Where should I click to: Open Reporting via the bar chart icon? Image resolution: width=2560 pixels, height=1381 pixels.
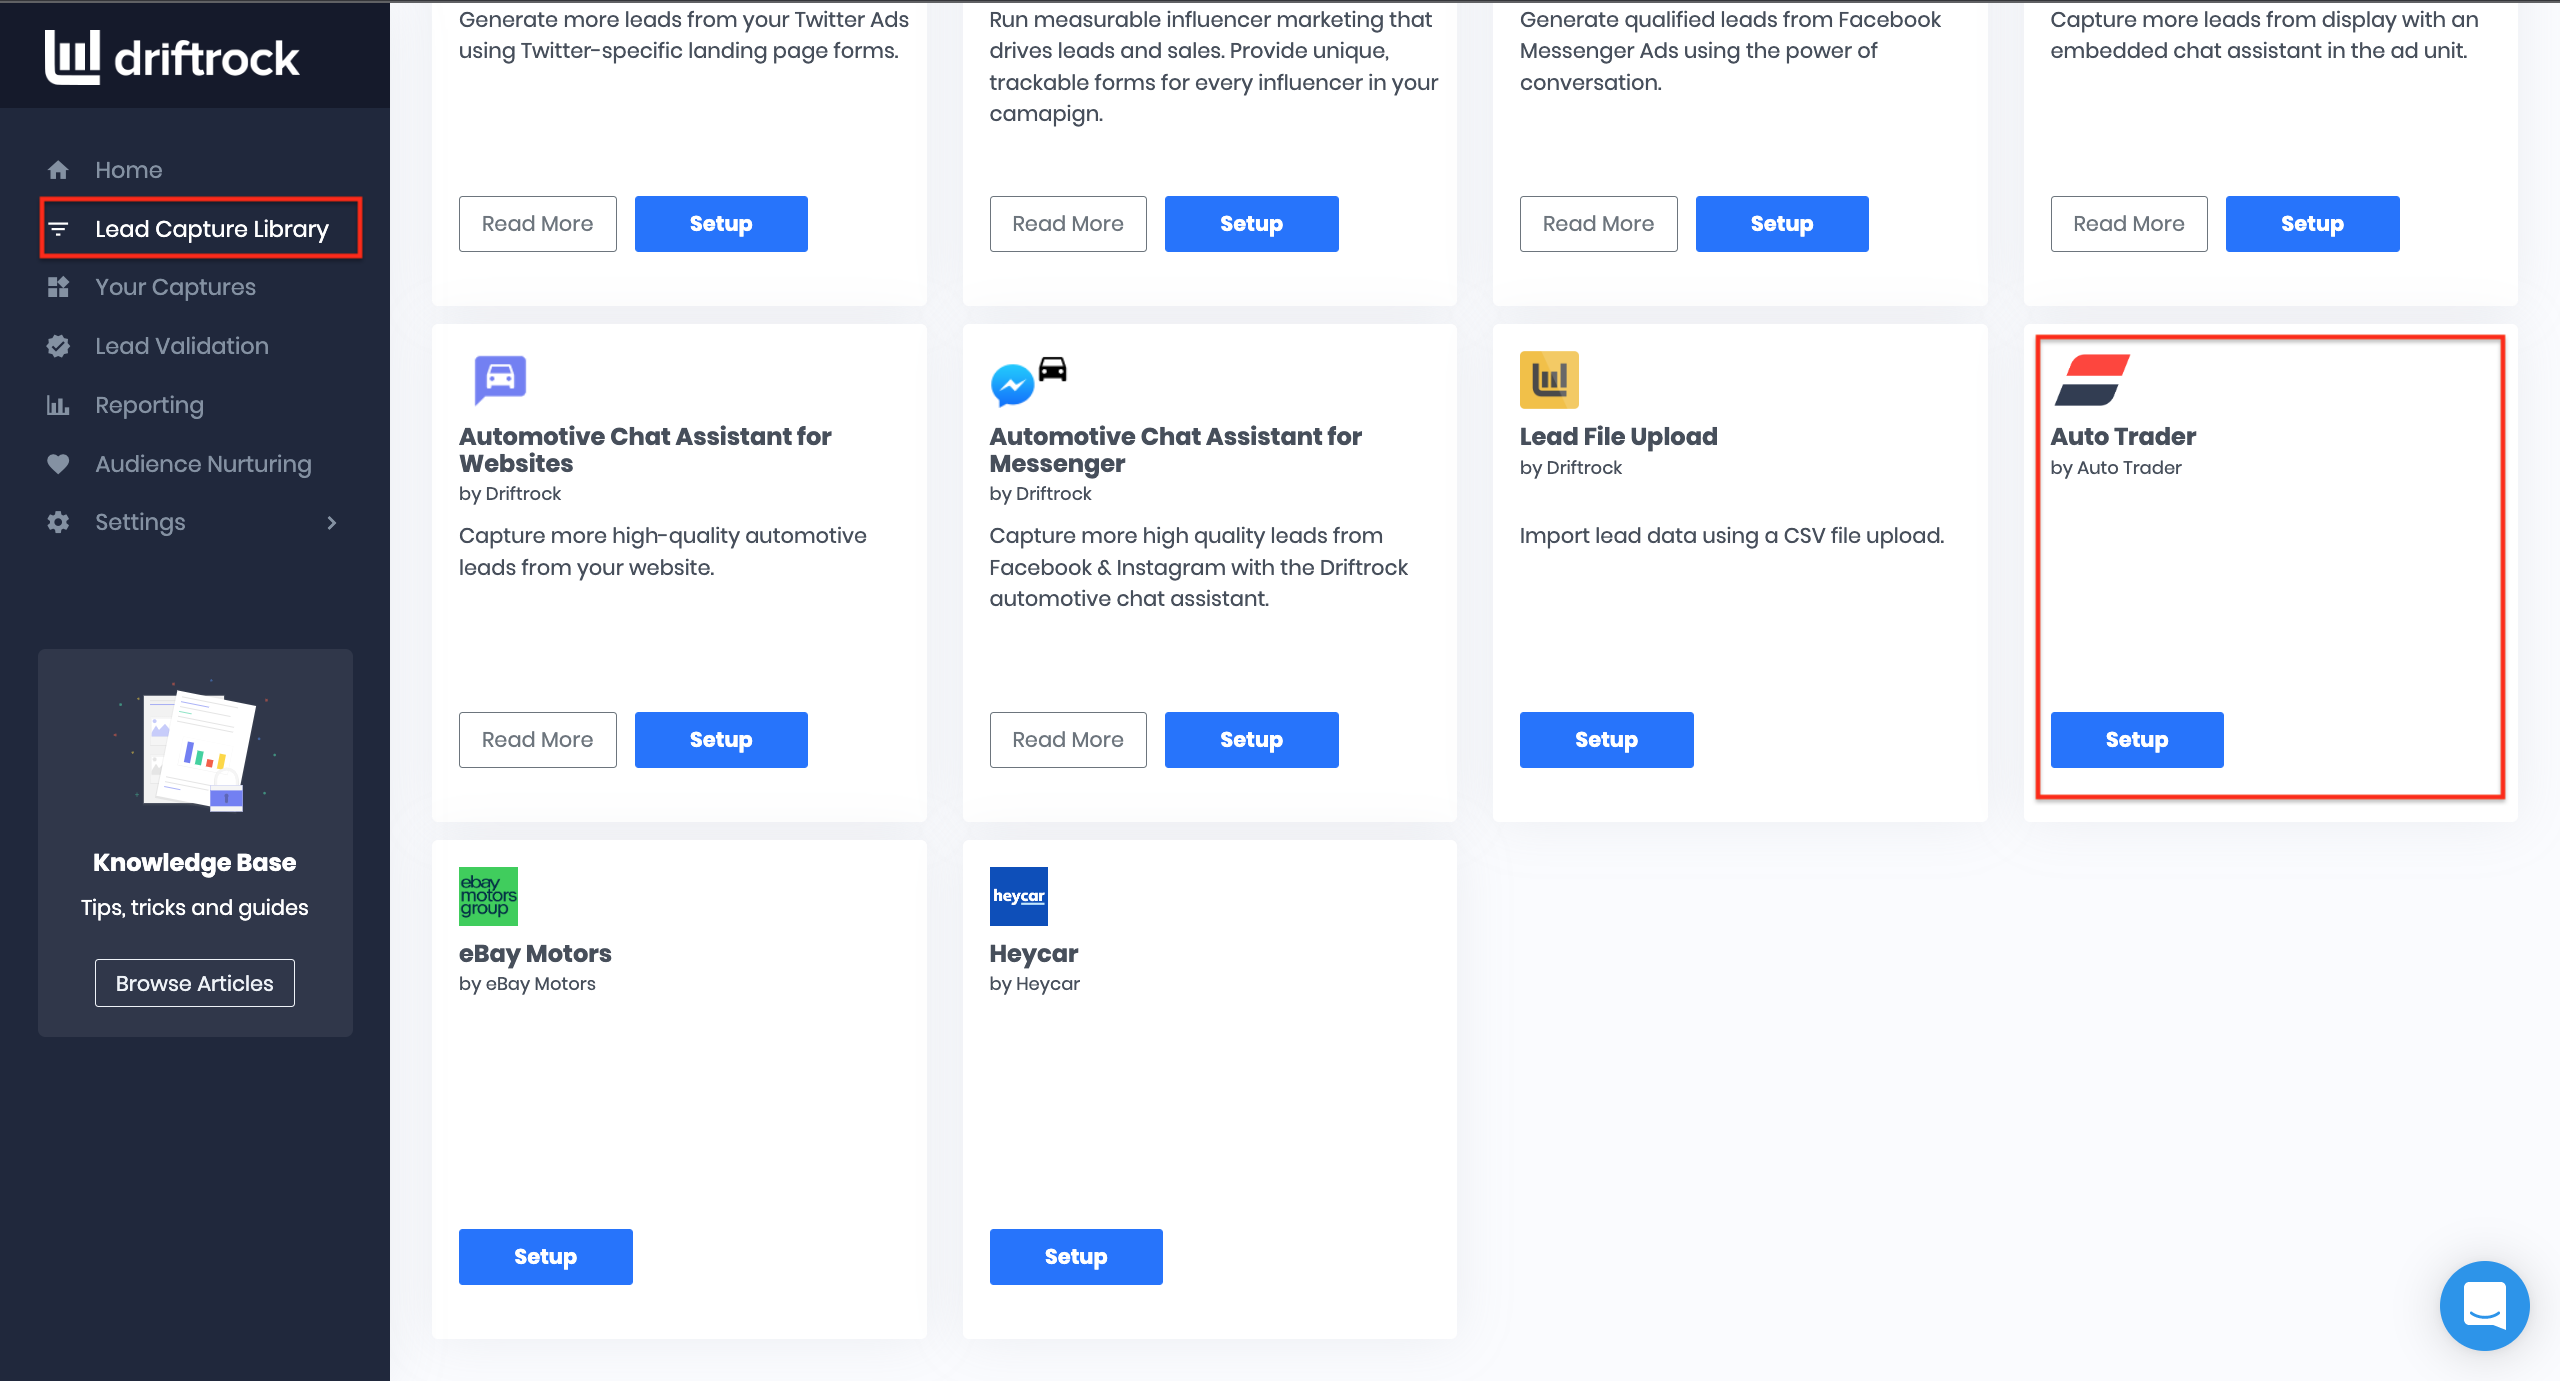click(x=58, y=404)
